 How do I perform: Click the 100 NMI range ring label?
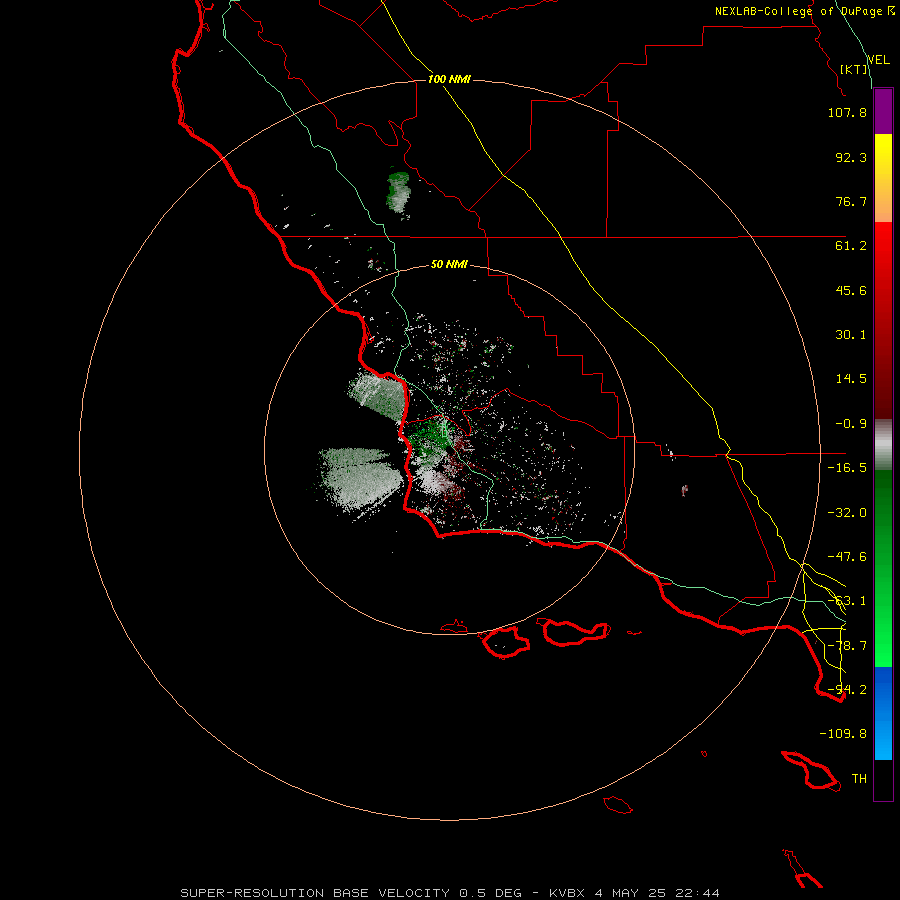[x=449, y=79]
